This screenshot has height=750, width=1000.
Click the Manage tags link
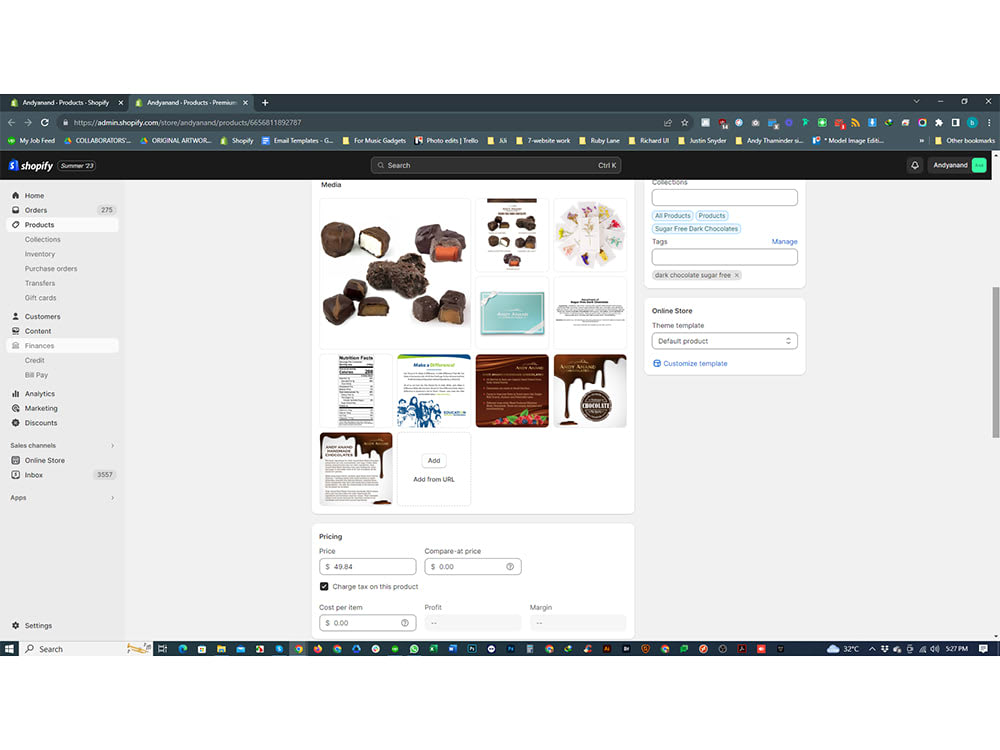[784, 242]
